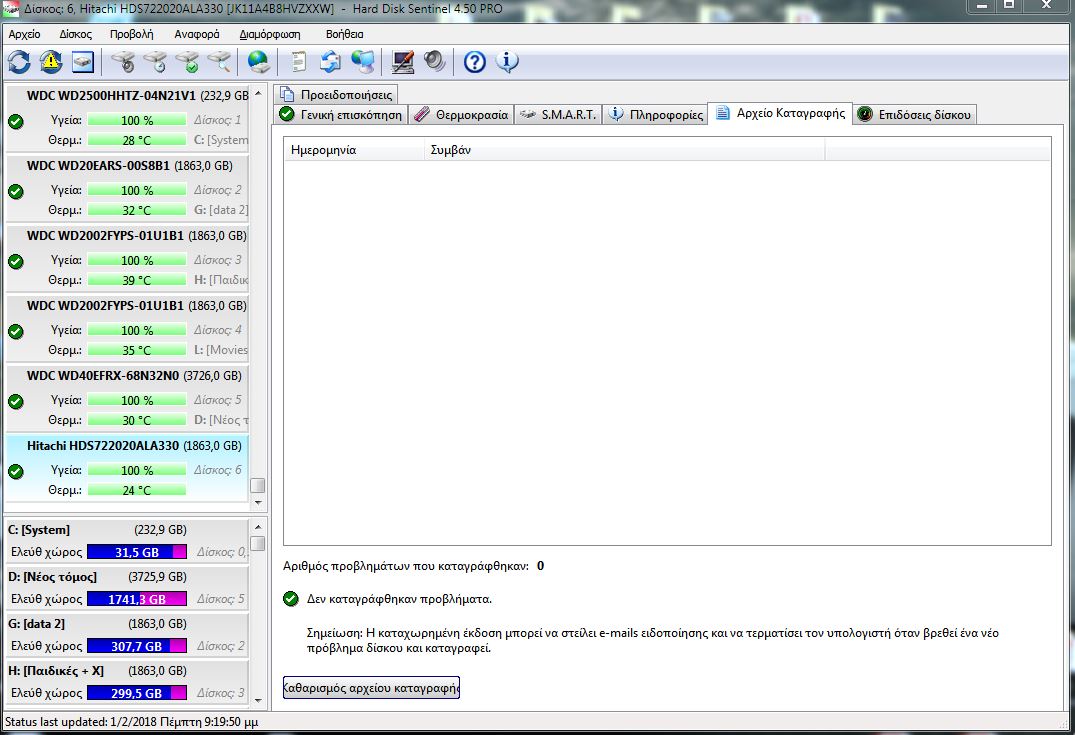Select the C: [System] partition entry
The width and height of the screenshot is (1075, 735).
(127, 540)
